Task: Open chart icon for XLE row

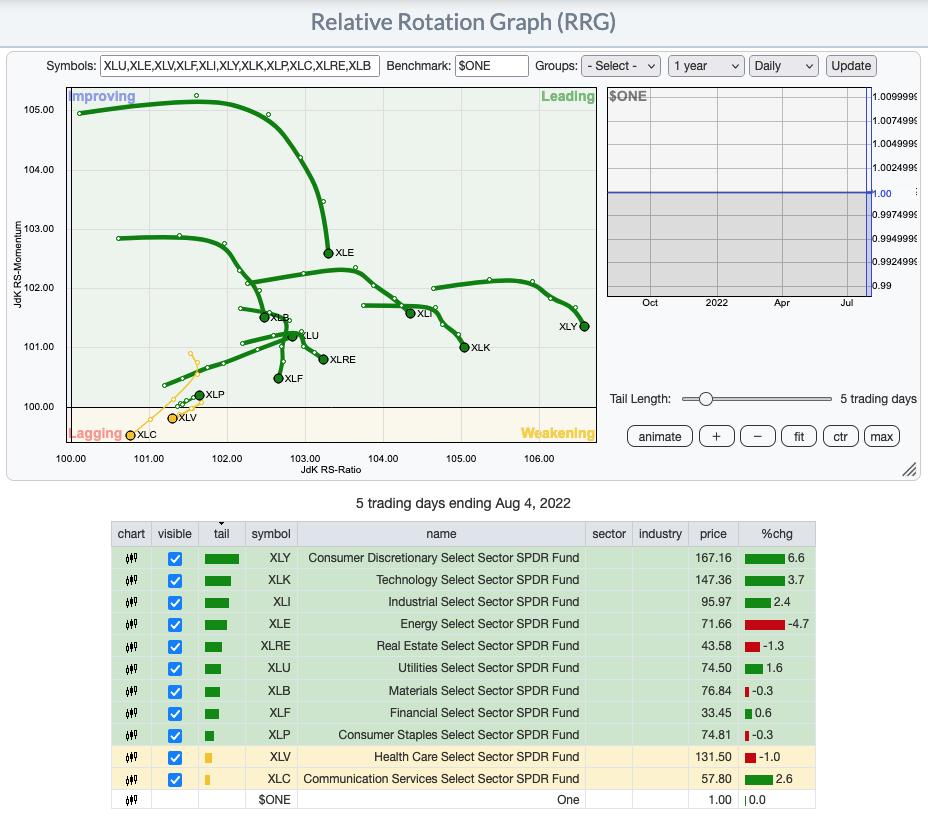Action: coord(131,624)
